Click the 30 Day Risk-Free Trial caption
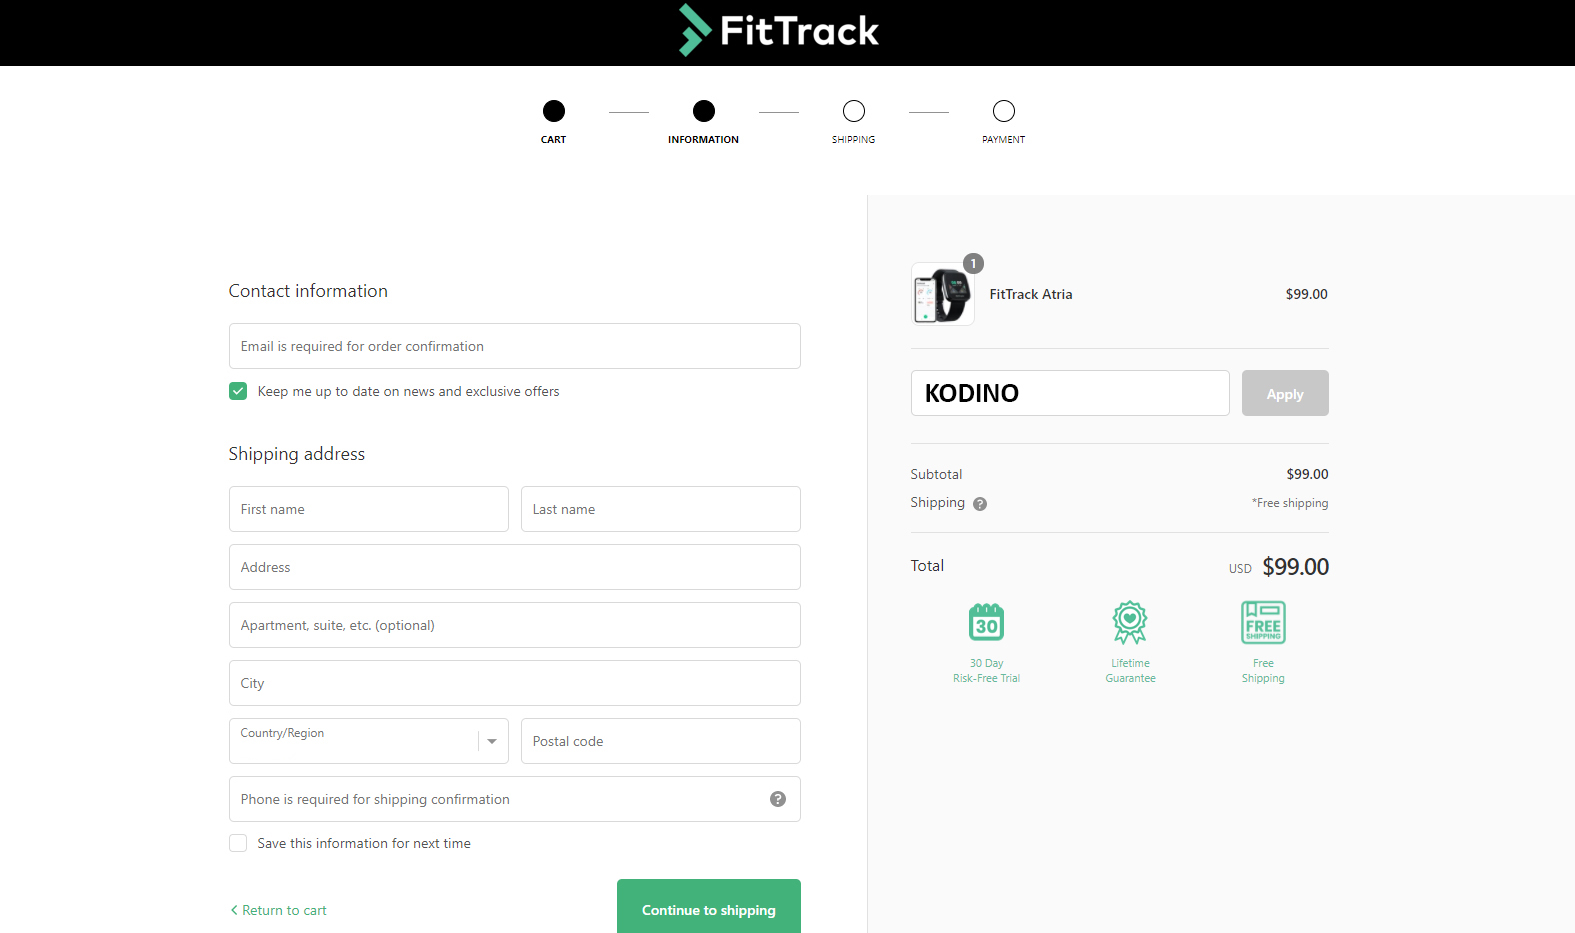Image resolution: width=1575 pixels, height=933 pixels. point(987,671)
